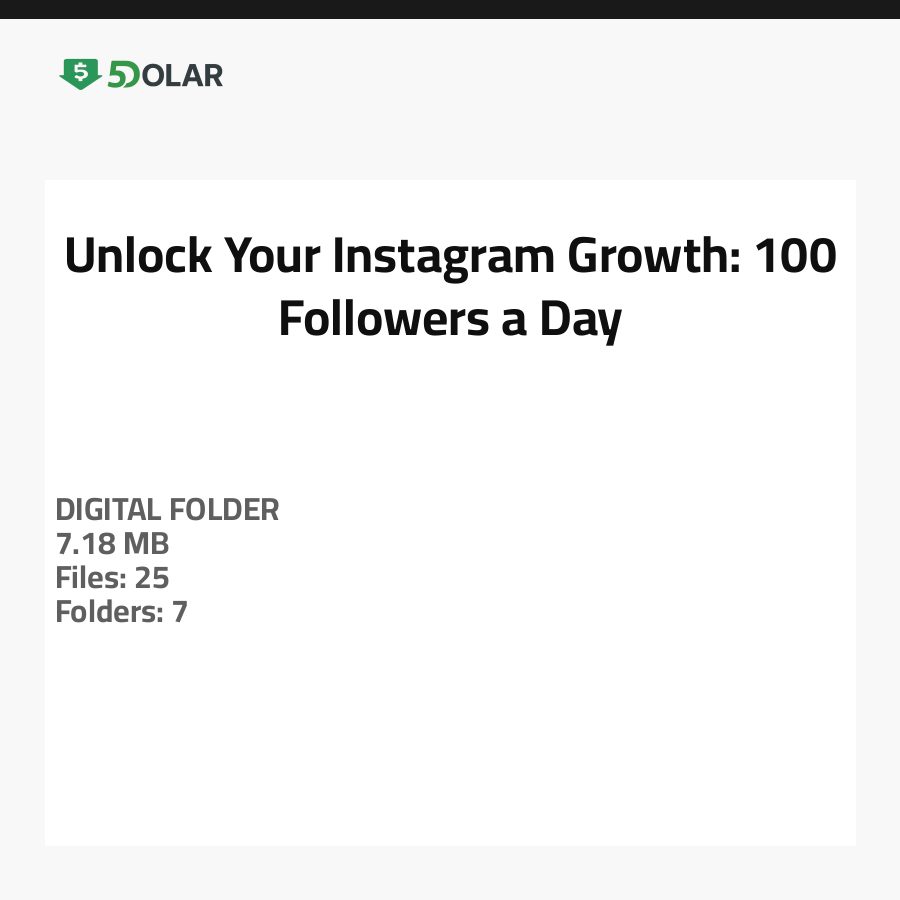The image size is (900, 900).
Task: Select the word "Unlock" in the headline
Action: click(x=138, y=257)
